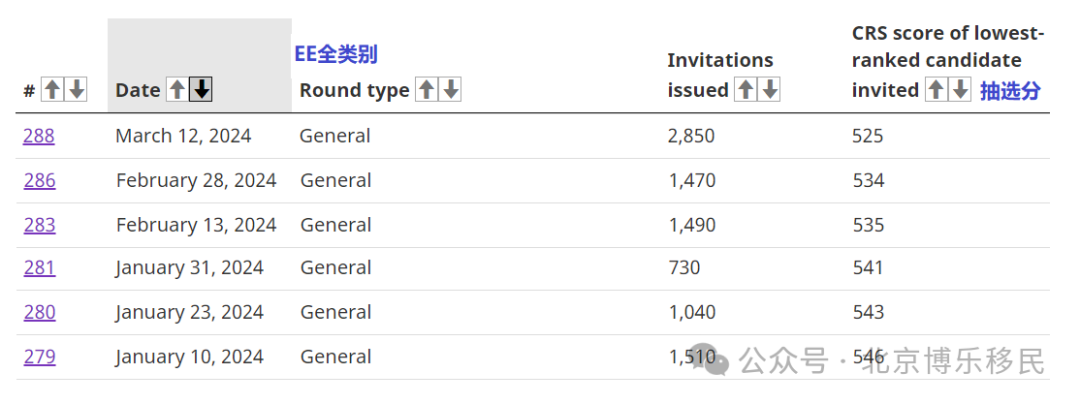The image size is (1080, 404).
Task: Click the active Date descending arrow
Action: (201, 89)
